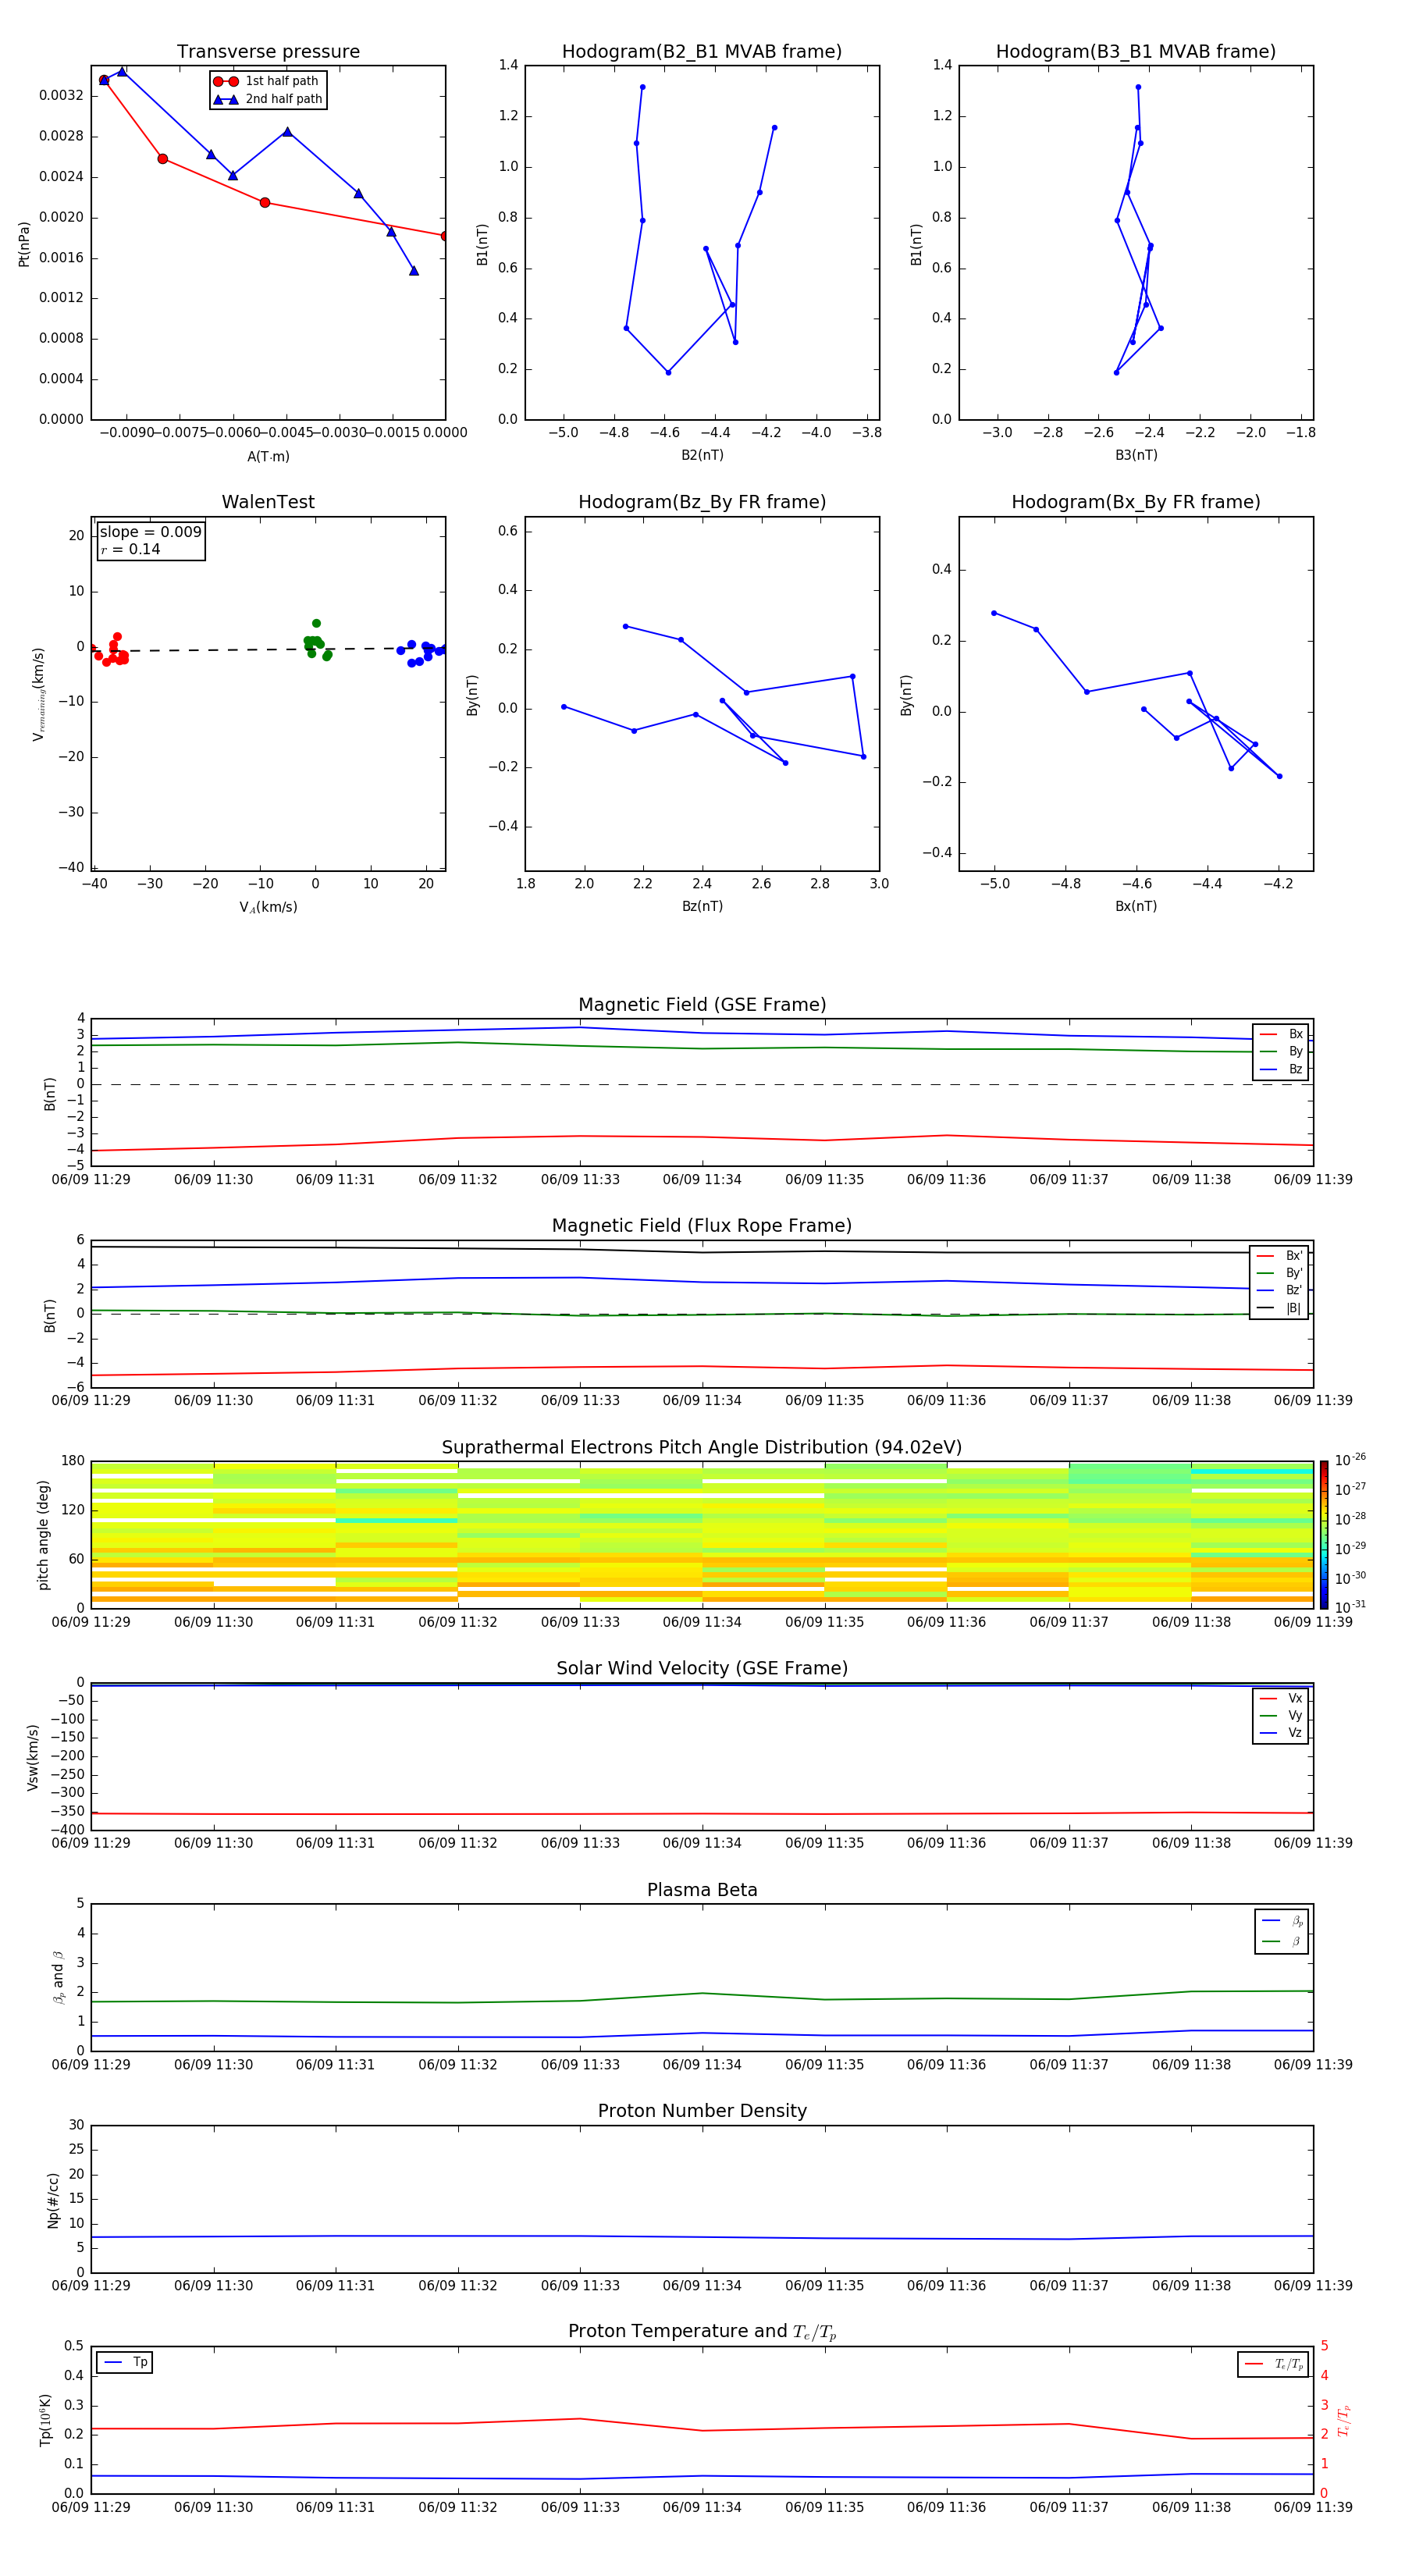Click 'Magnetic Field (GSE Frame)' title
The image size is (1405, 2576).
point(702,1005)
